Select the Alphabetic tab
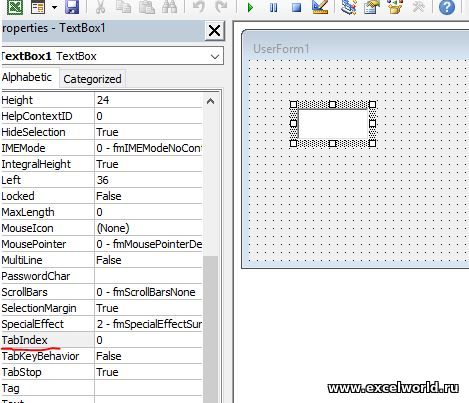 [x=27, y=77]
